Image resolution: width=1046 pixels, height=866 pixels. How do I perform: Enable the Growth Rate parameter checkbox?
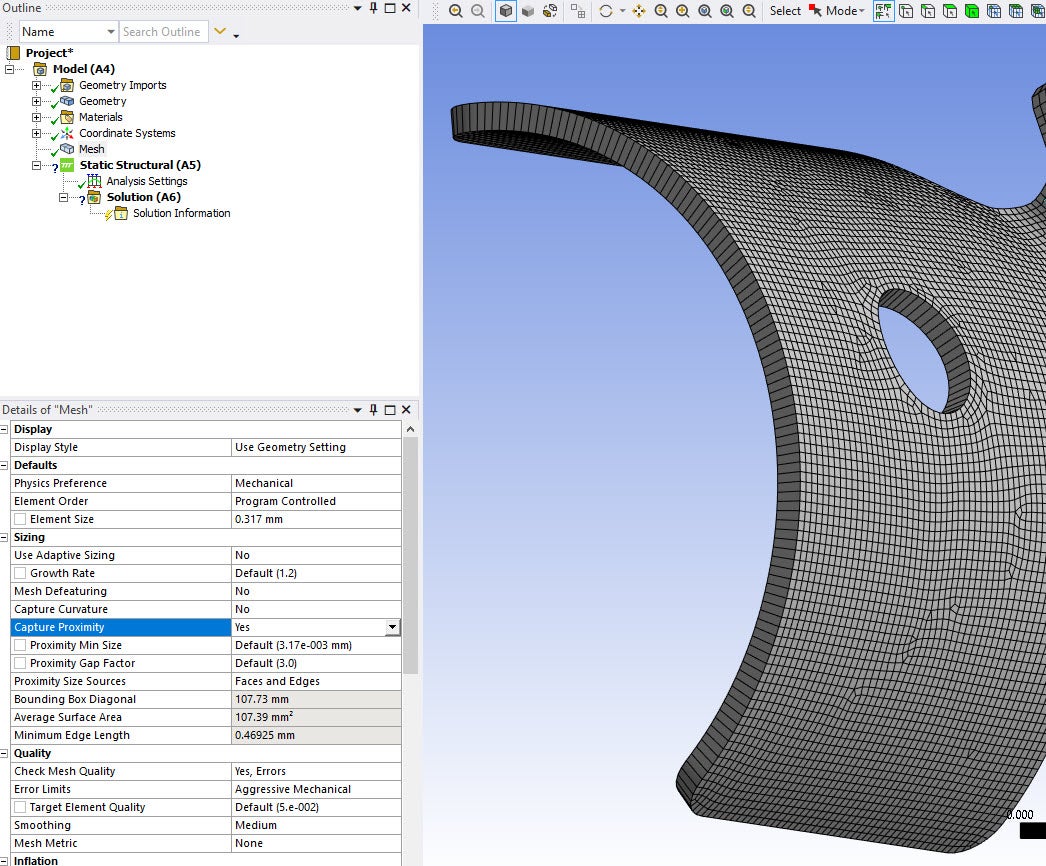pyautogui.click(x=20, y=573)
